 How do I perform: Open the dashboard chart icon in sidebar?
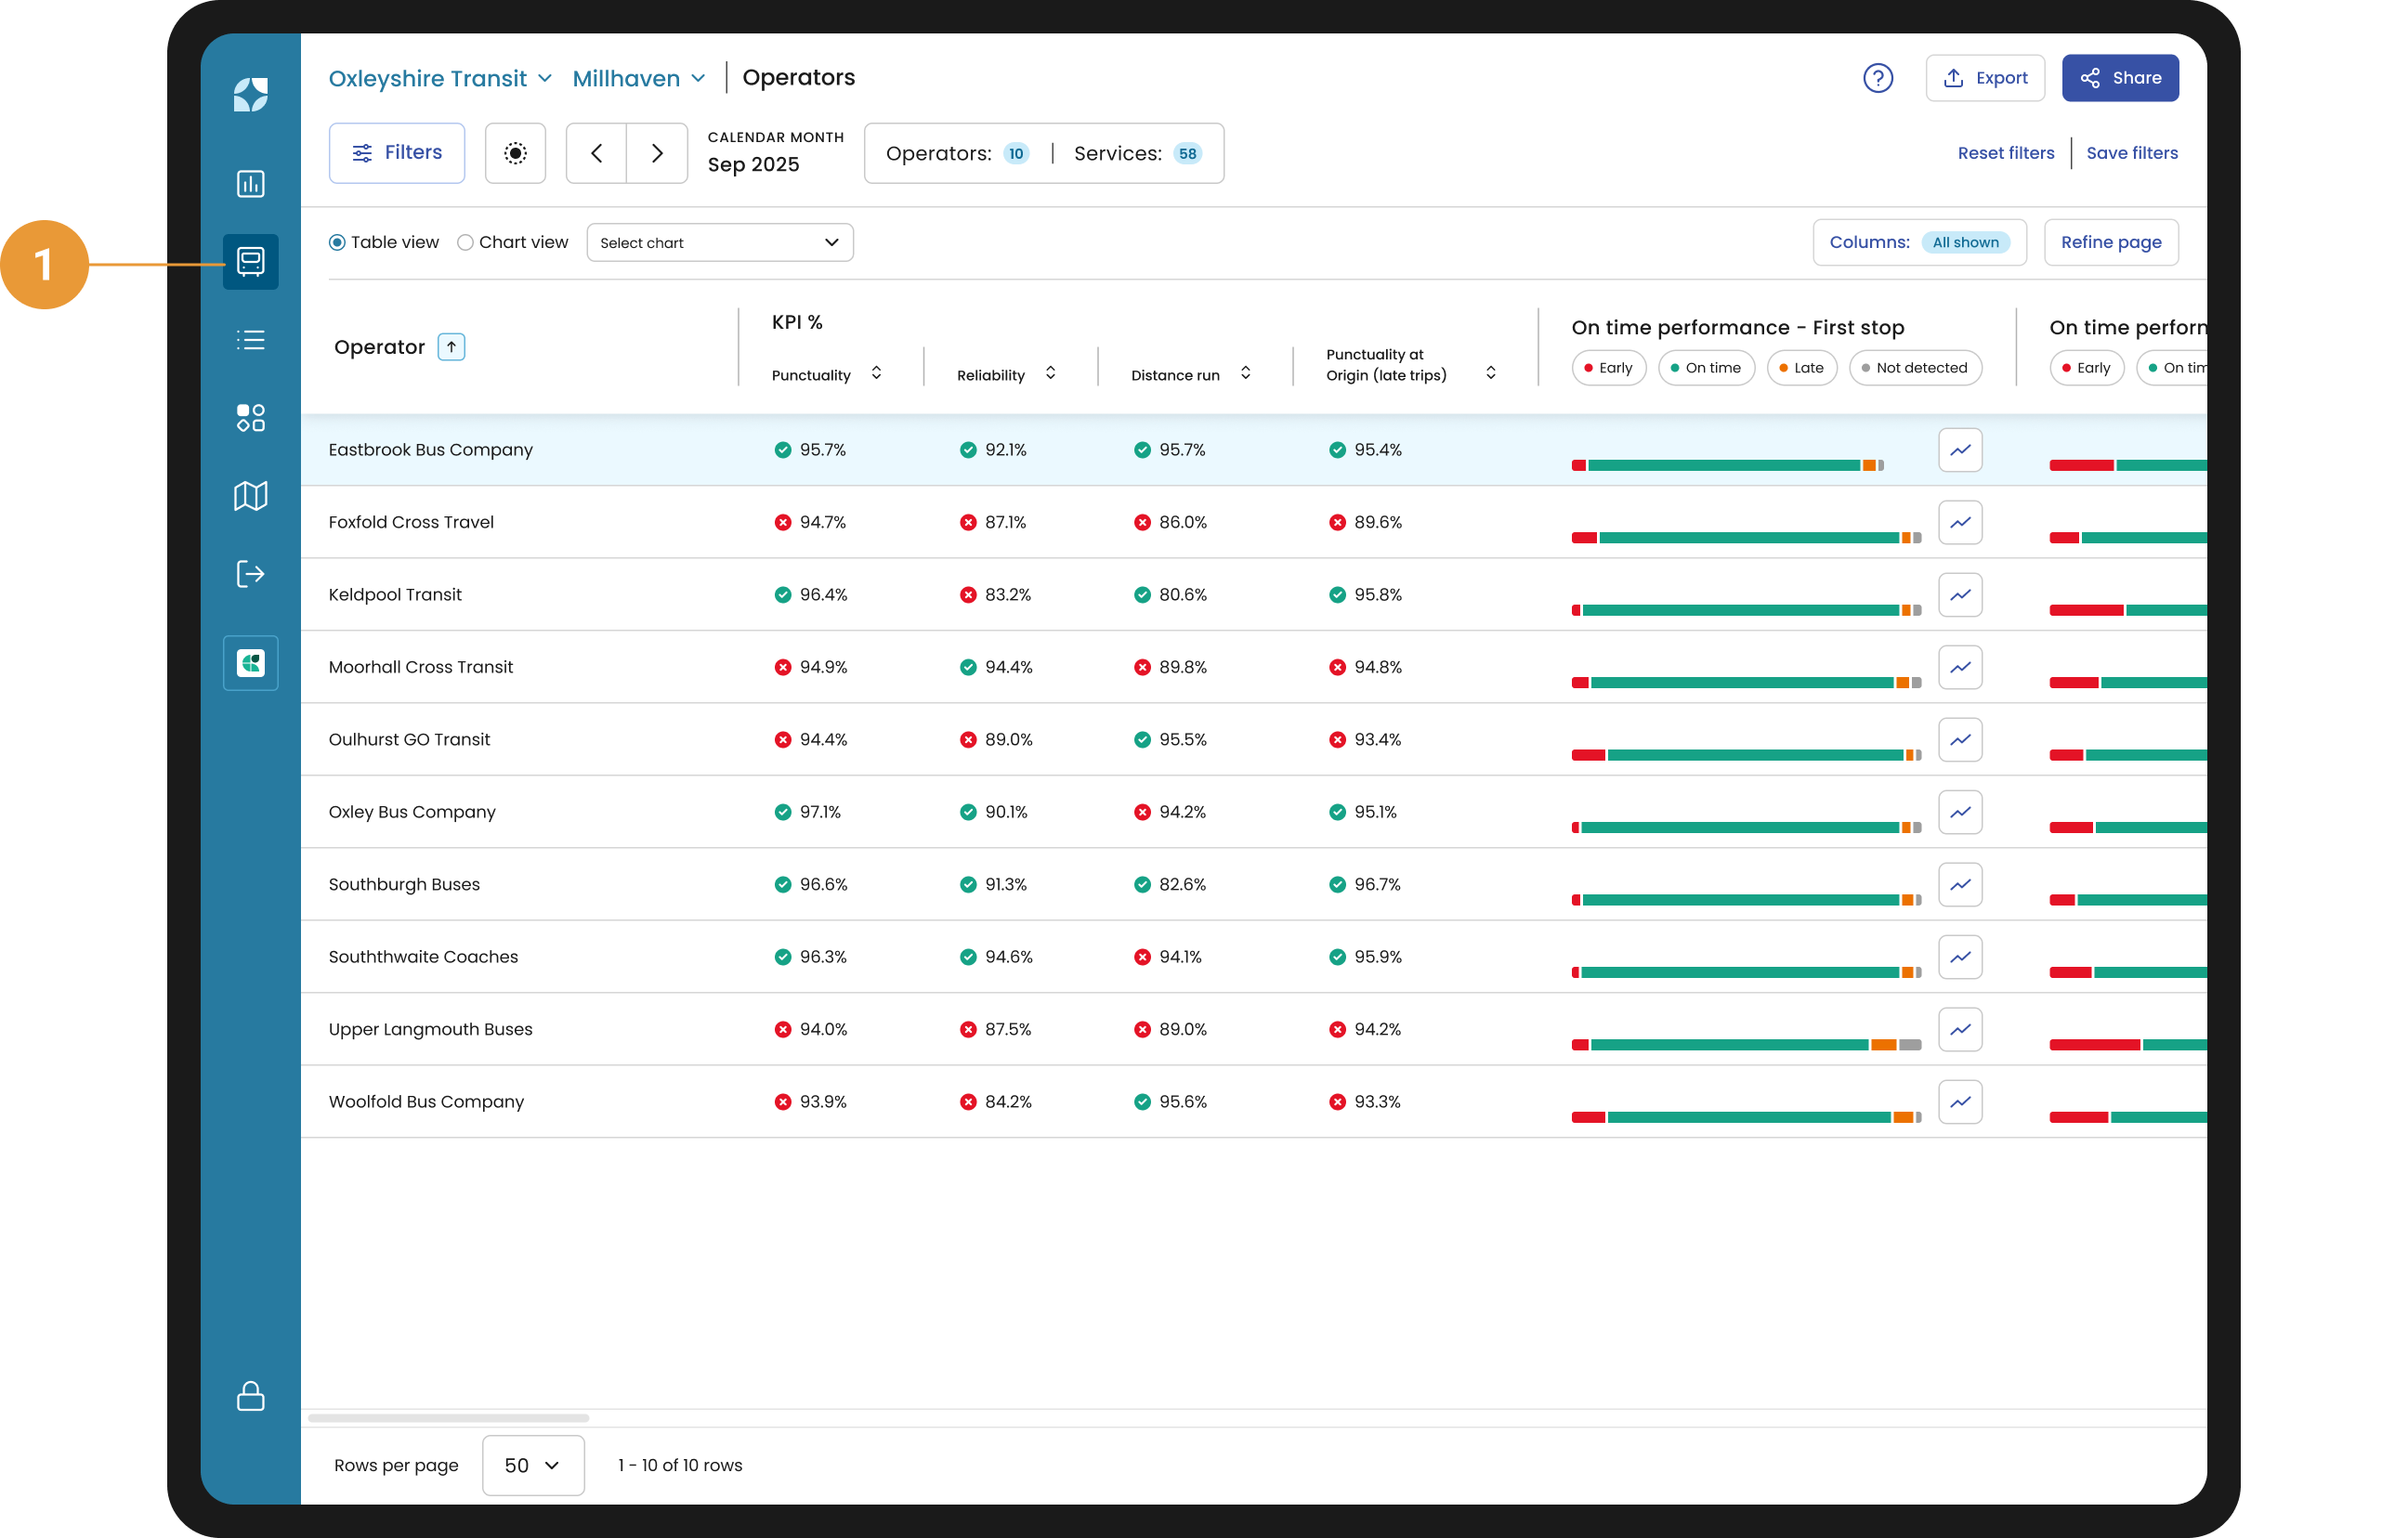point(250,184)
